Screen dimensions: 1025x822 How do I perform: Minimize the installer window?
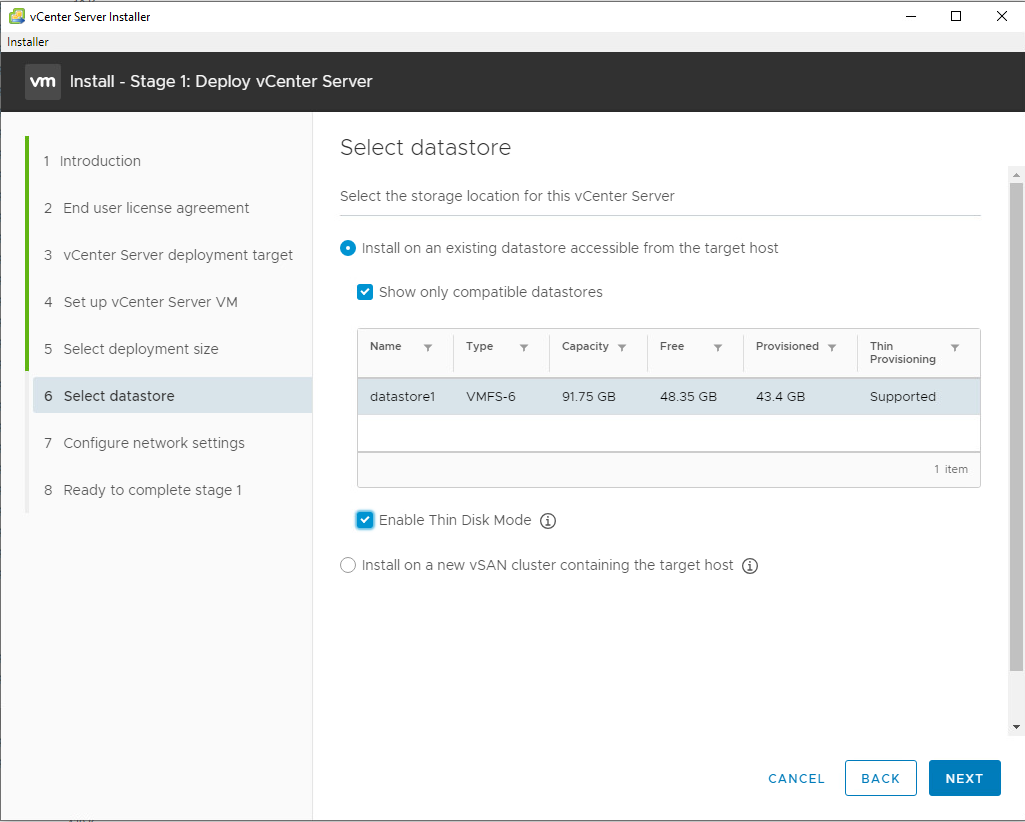[911, 16]
